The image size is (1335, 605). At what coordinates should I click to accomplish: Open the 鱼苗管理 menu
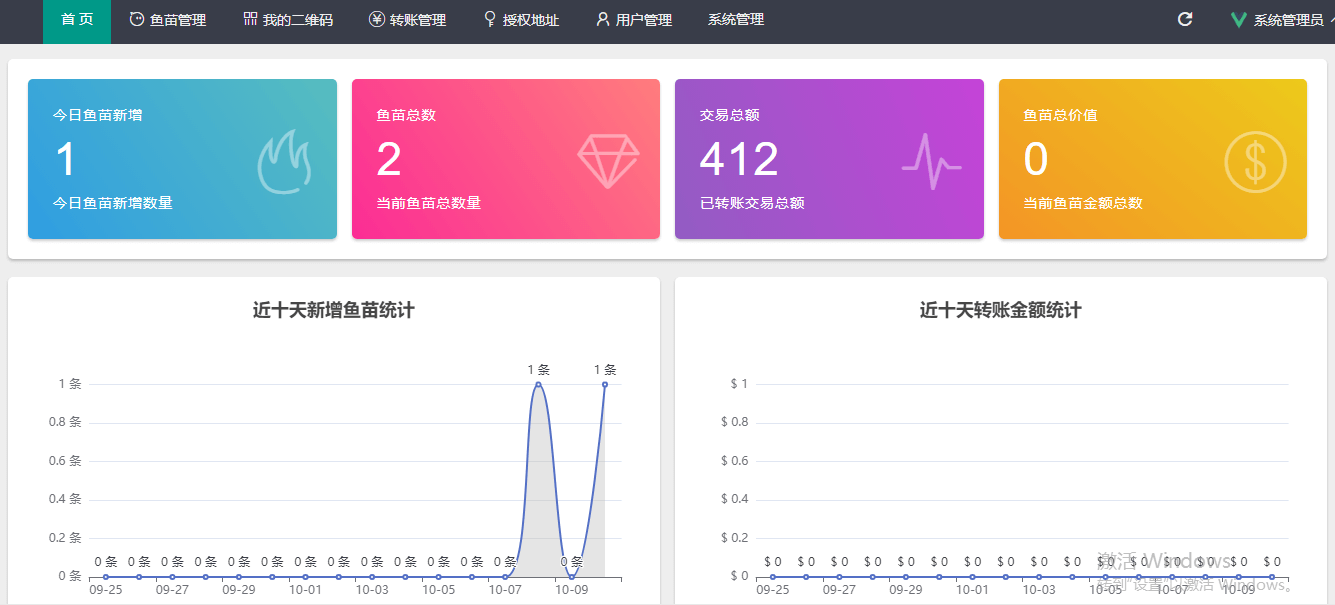coord(168,20)
